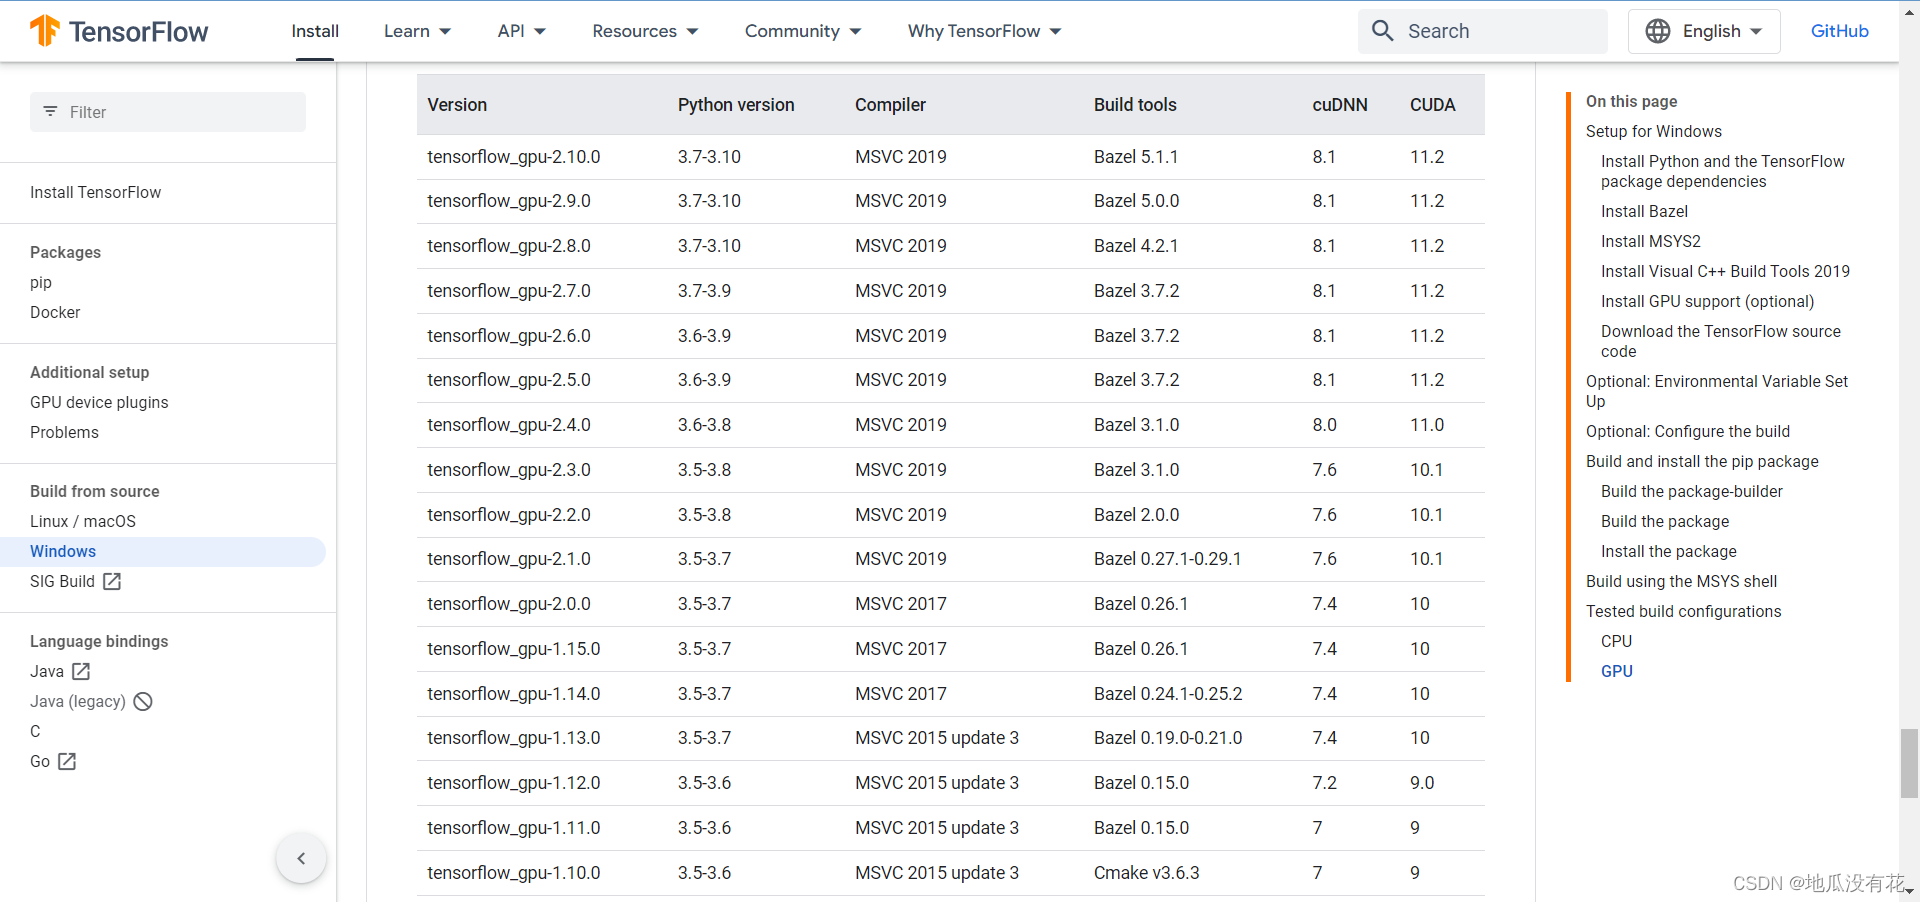The image size is (1920, 902).
Task: Jump to Install Visual C++ Build Tools 2019
Action: pyautogui.click(x=1725, y=271)
